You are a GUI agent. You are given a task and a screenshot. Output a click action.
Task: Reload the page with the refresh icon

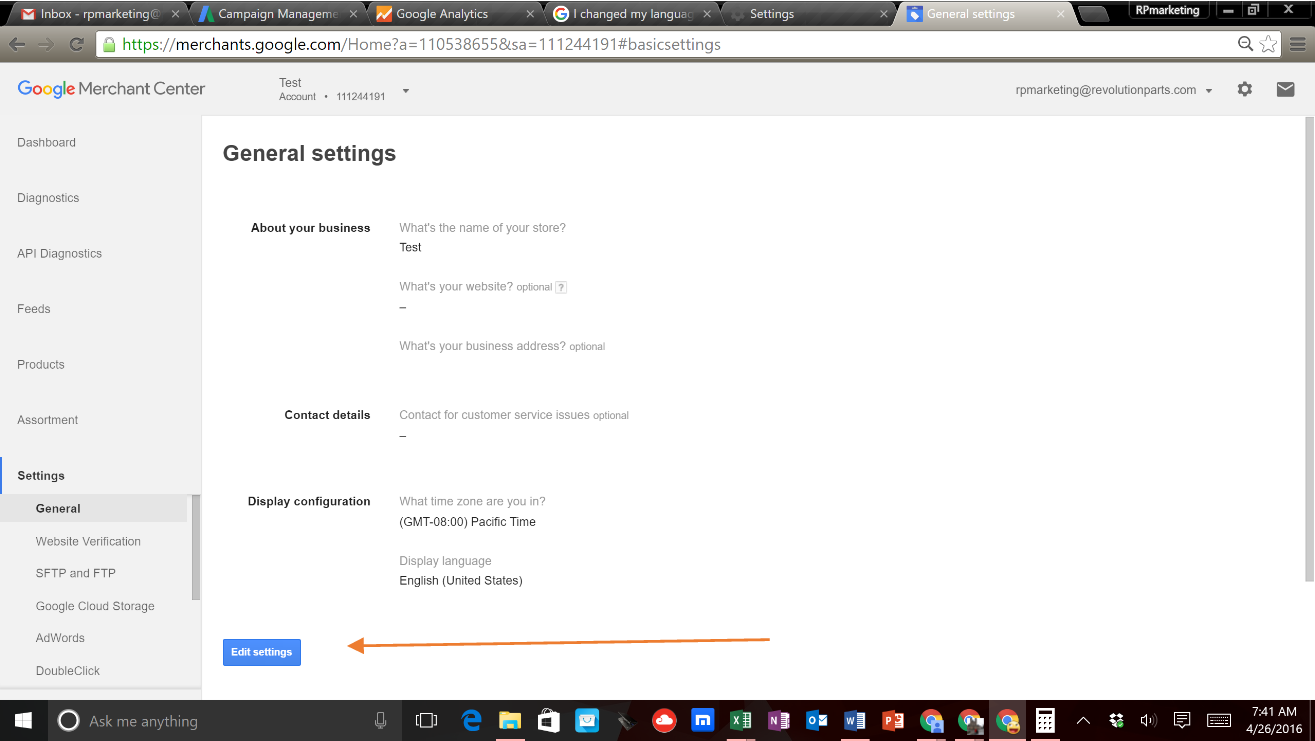76,44
